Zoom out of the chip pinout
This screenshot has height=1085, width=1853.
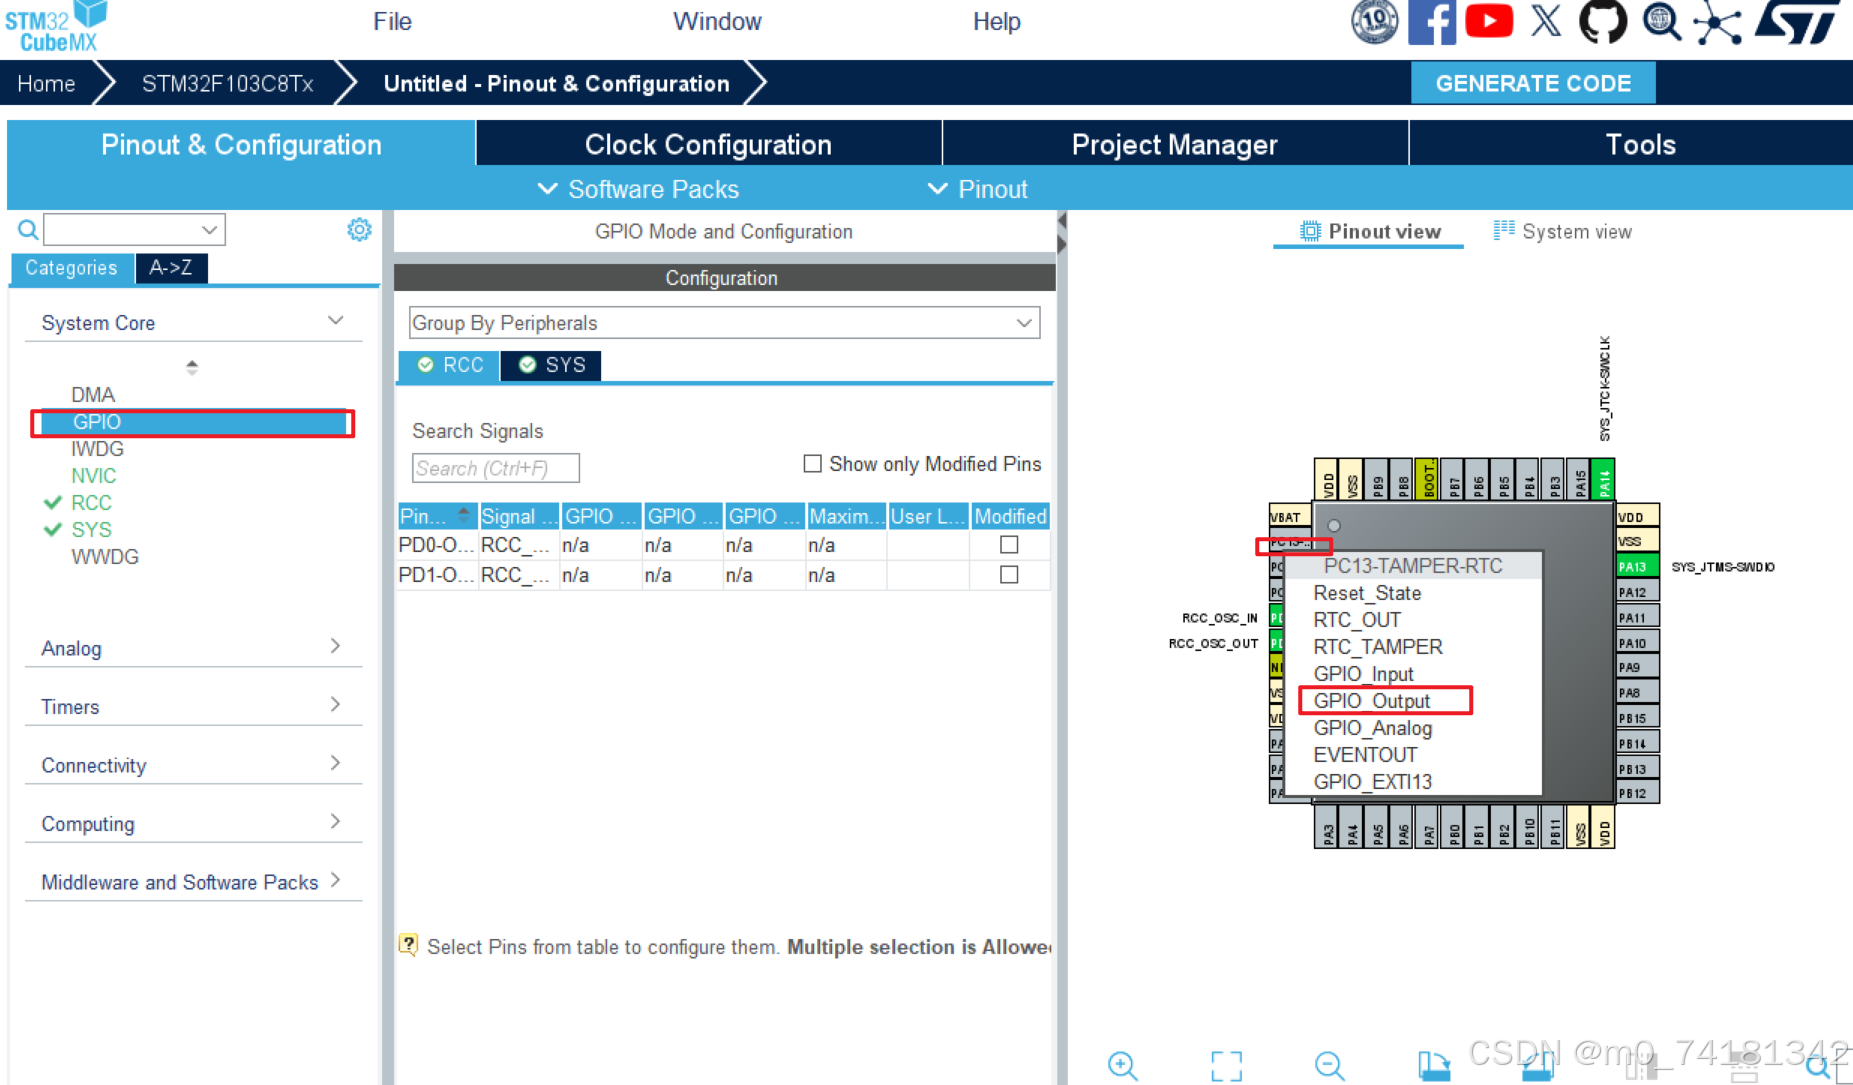click(x=1330, y=1065)
